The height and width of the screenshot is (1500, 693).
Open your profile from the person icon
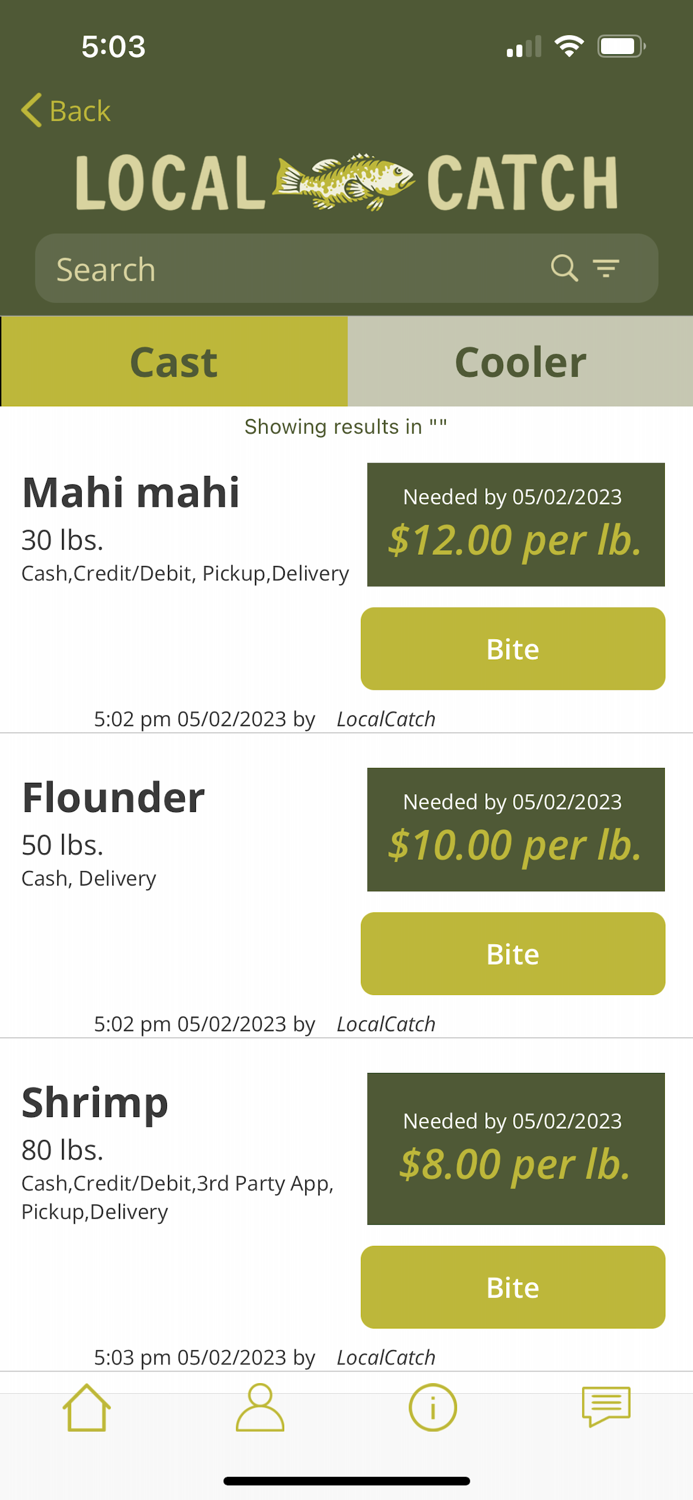(x=260, y=1407)
